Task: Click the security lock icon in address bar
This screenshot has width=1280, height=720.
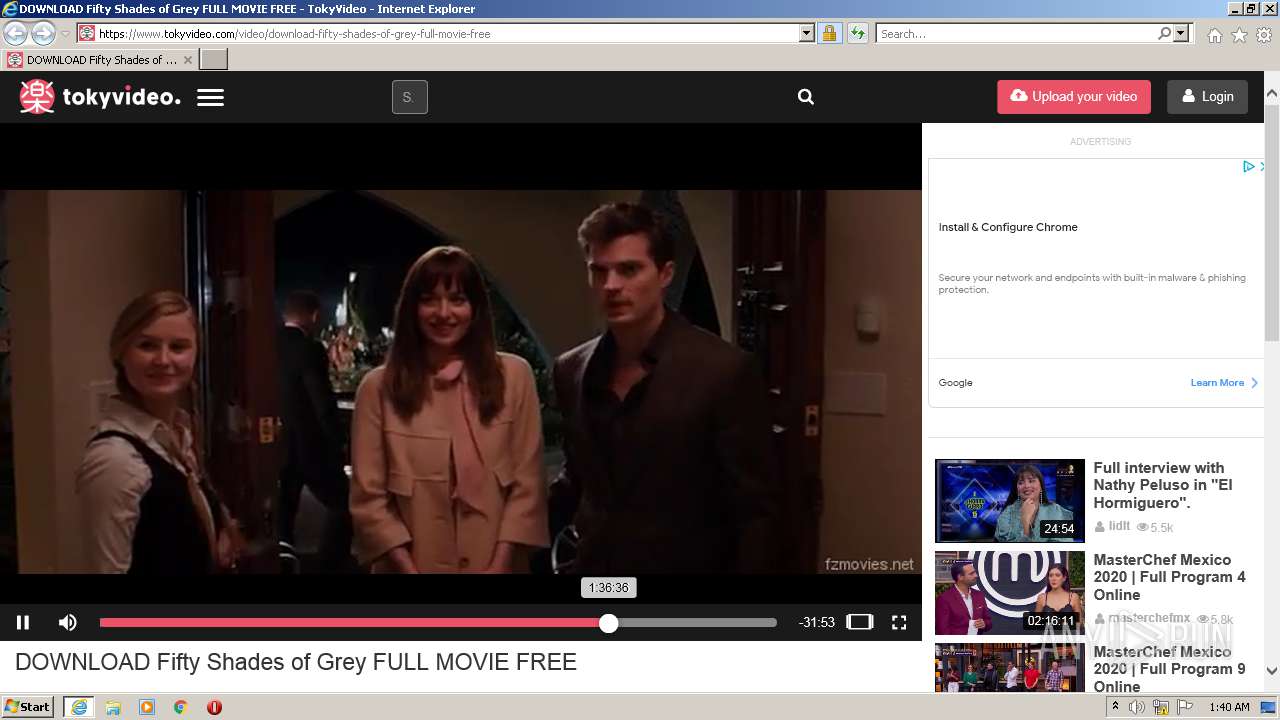Action: point(829,33)
